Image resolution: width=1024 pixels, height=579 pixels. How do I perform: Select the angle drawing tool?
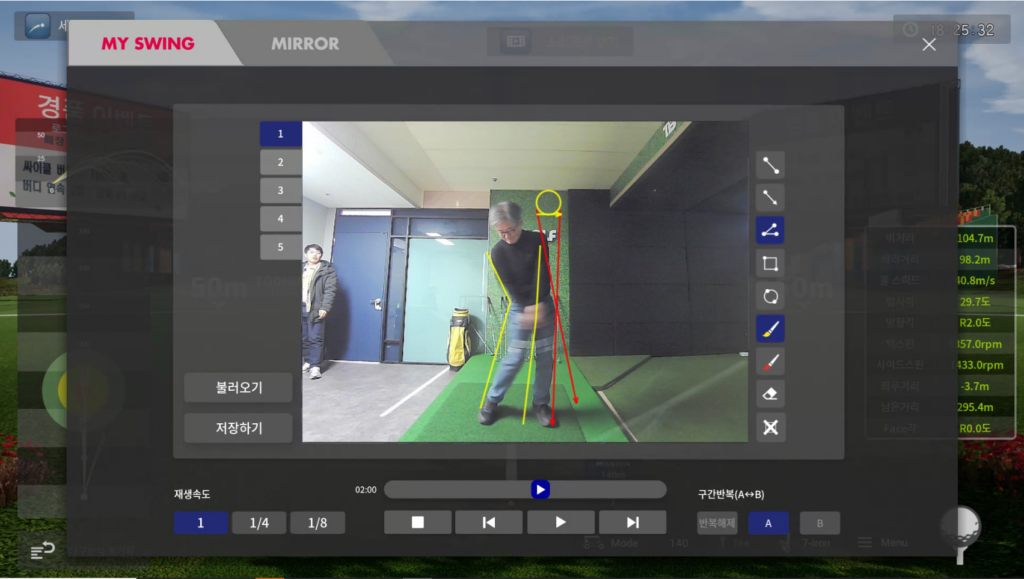click(x=770, y=231)
